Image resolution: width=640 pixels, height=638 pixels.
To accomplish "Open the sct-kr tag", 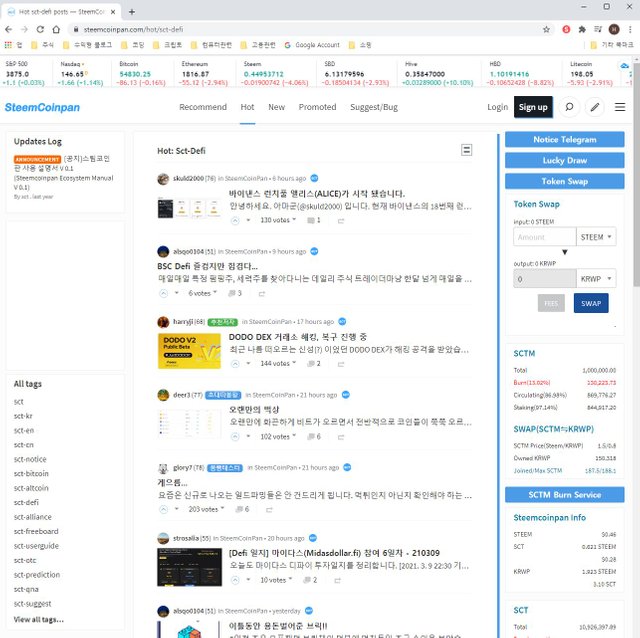I will click(23, 416).
